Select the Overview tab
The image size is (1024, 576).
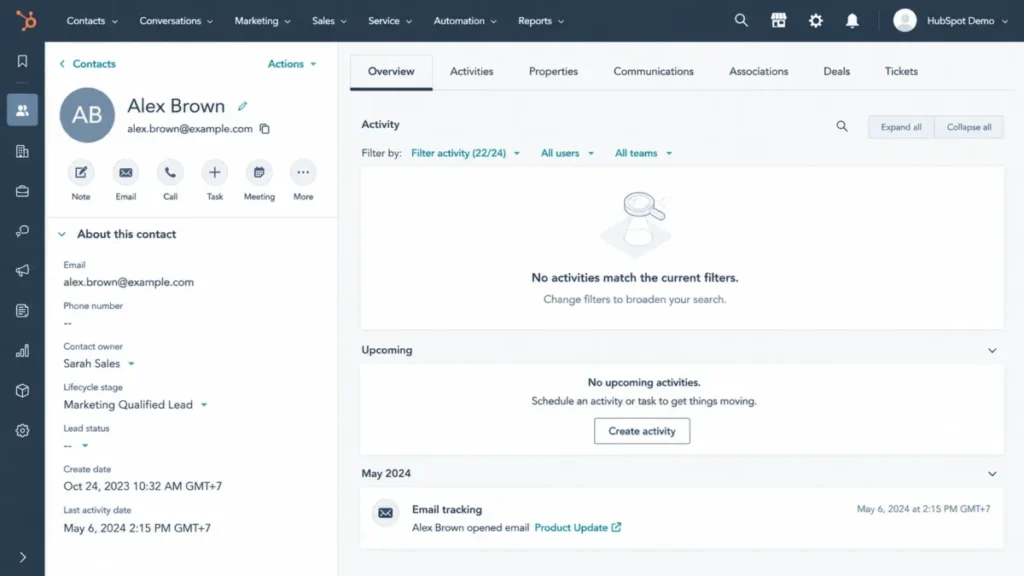coord(391,72)
